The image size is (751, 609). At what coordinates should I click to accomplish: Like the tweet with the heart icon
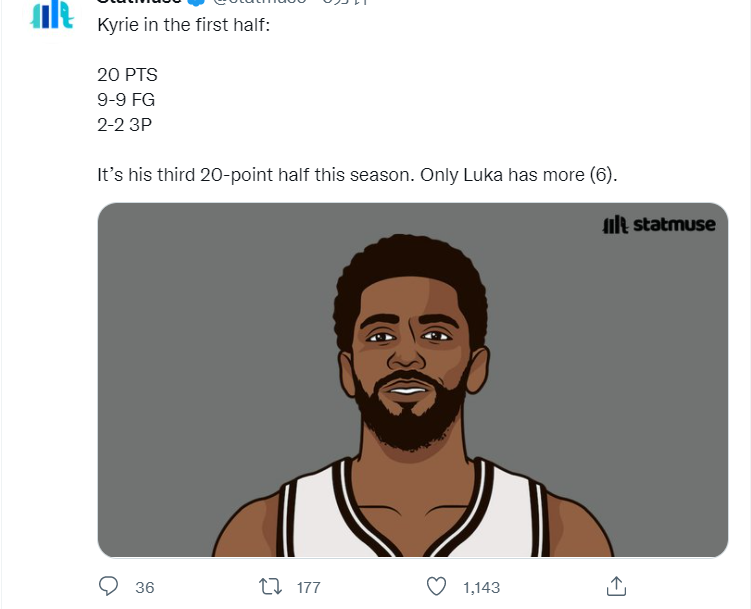436,586
